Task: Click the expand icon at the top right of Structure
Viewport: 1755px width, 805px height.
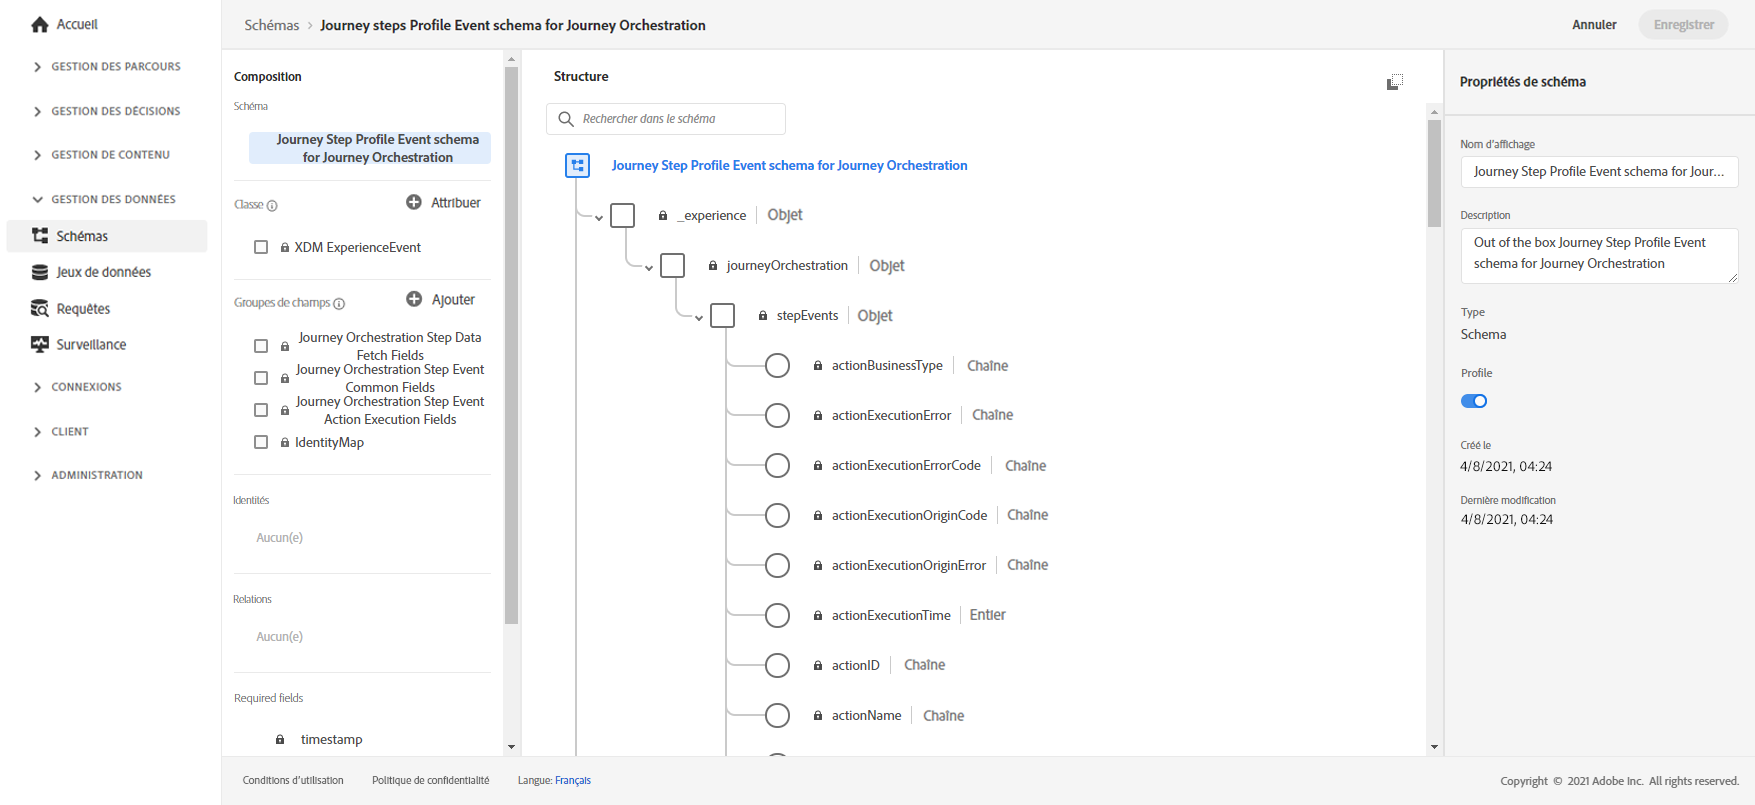Action: click(x=1395, y=82)
